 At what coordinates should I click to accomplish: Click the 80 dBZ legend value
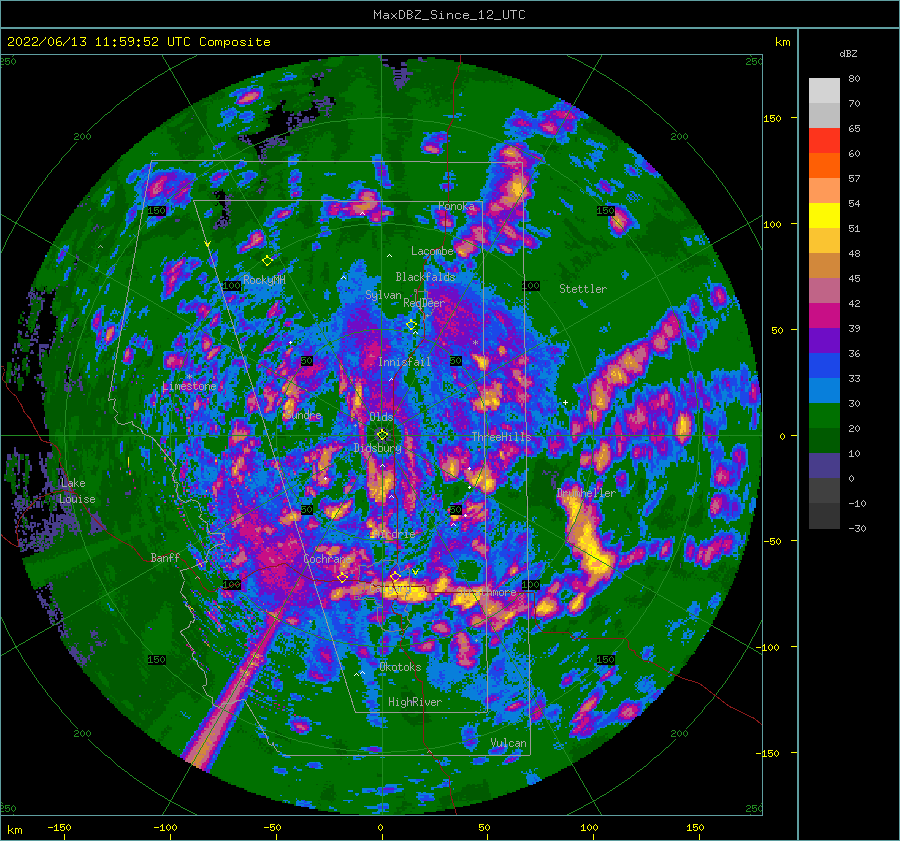pyautogui.click(x=854, y=79)
